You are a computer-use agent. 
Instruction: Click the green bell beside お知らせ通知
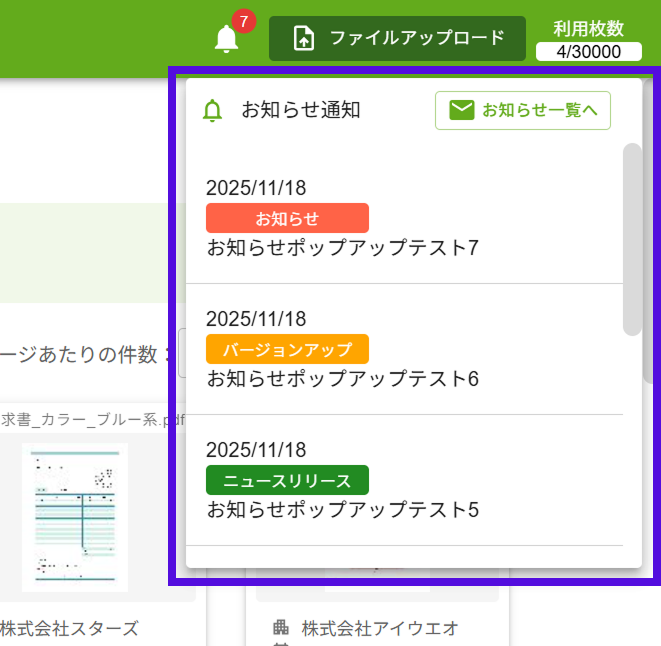212,111
